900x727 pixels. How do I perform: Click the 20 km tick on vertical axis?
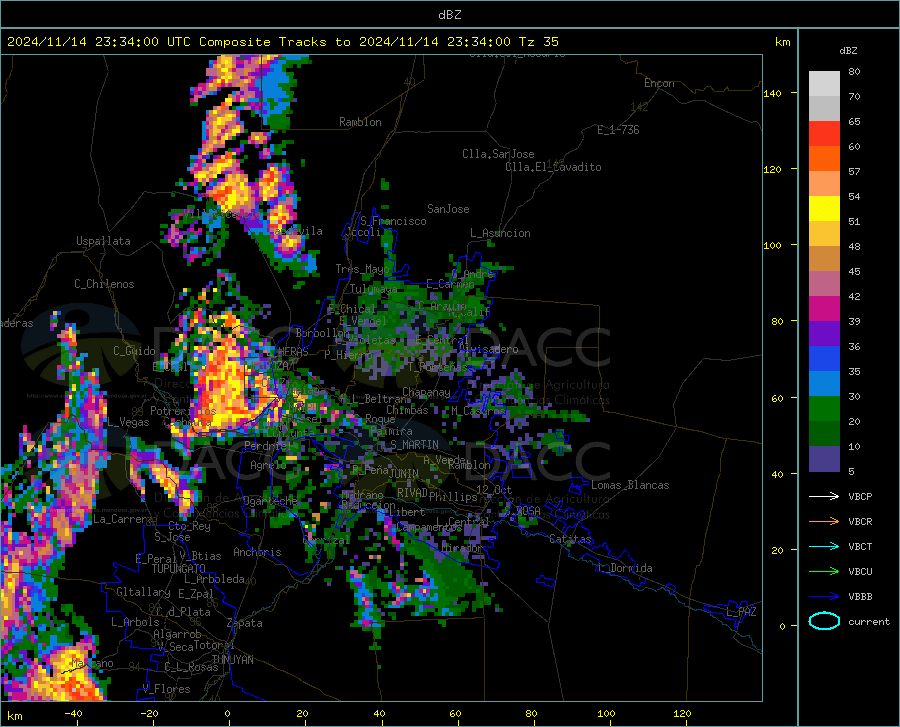point(777,550)
